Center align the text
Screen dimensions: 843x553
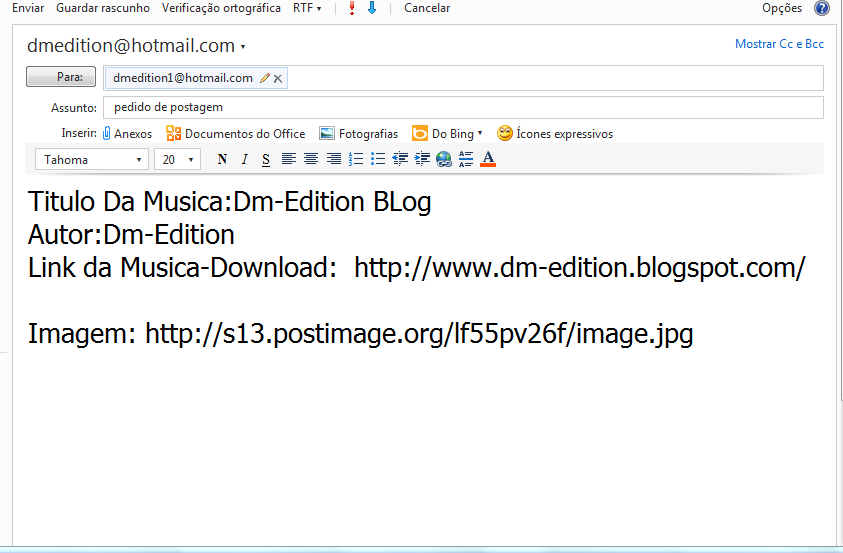click(311, 159)
